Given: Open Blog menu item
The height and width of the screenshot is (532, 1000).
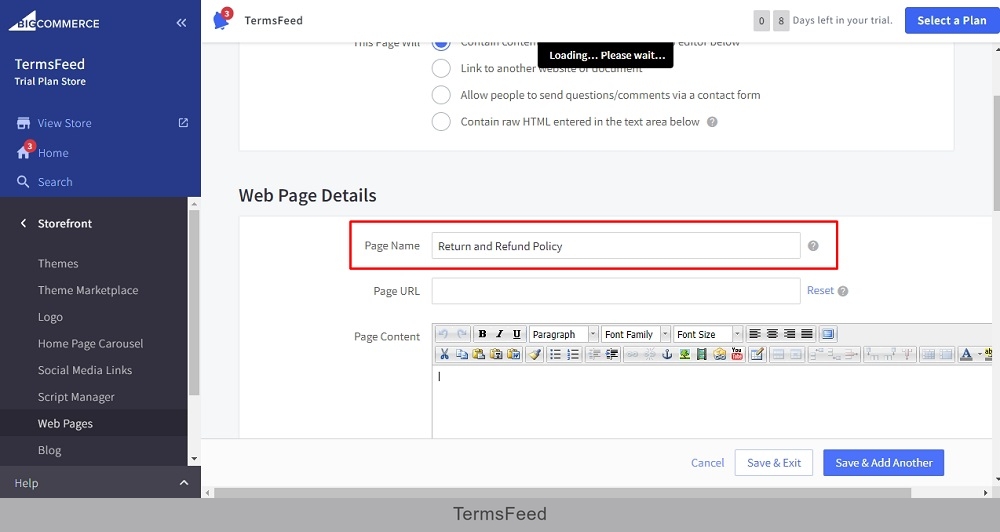Looking at the screenshot, I should (50, 450).
